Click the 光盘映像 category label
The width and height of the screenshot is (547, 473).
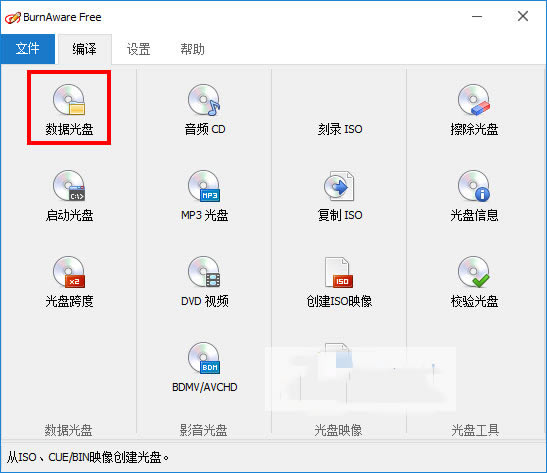[x=338, y=430]
